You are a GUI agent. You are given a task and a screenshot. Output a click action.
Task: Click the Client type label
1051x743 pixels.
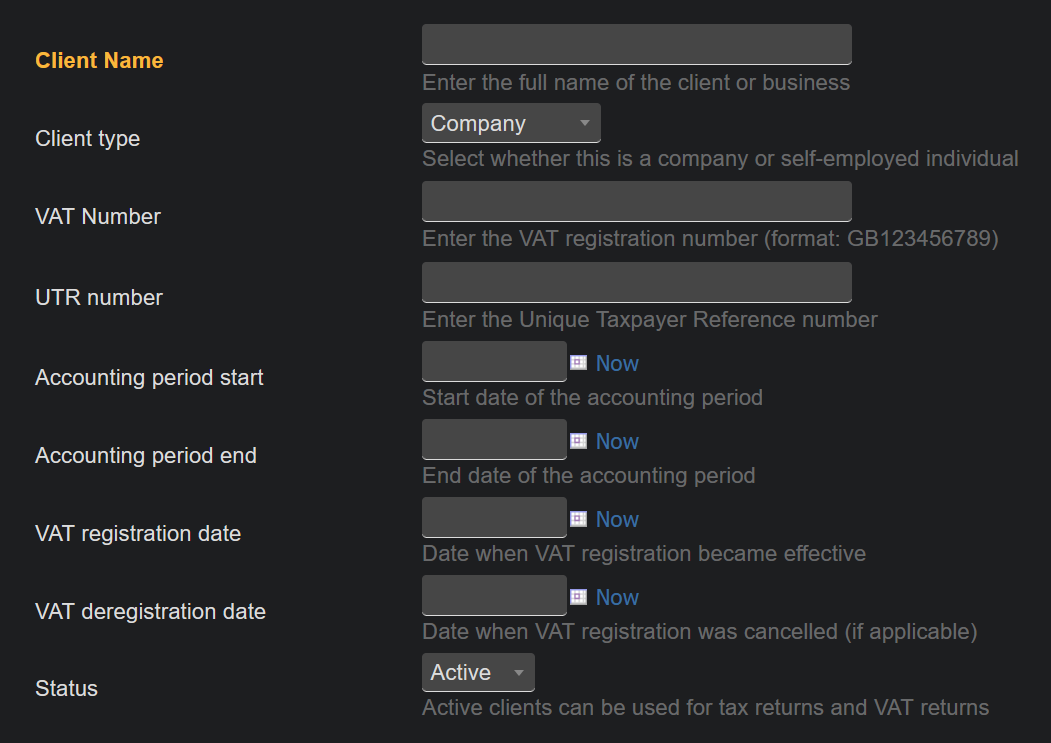pyautogui.click(x=87, y=138)
